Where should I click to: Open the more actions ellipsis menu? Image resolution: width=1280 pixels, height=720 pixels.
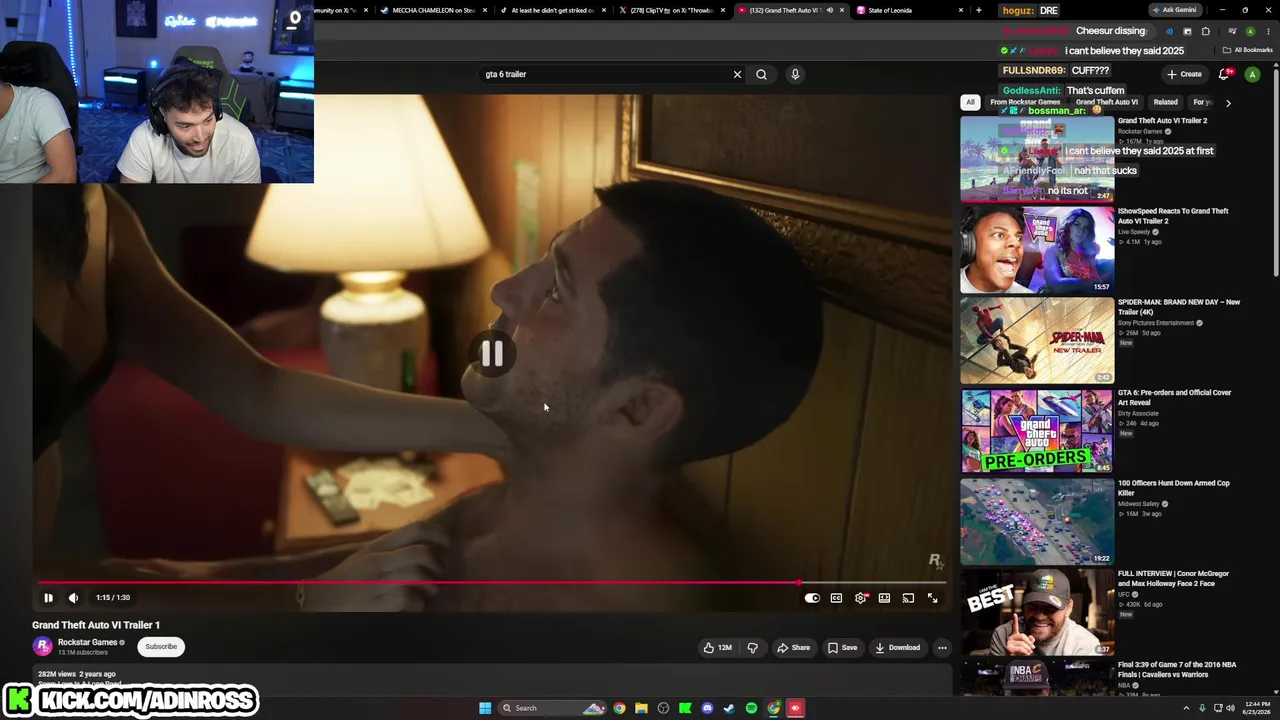[x=942, y=647]
